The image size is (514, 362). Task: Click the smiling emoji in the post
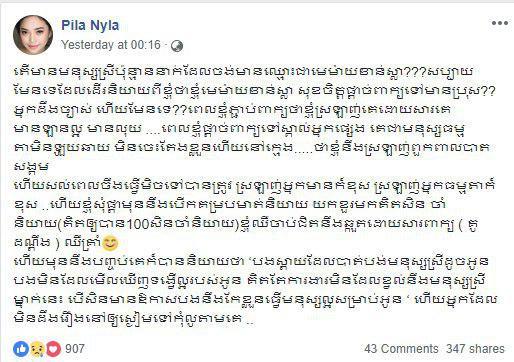(109, 242)
